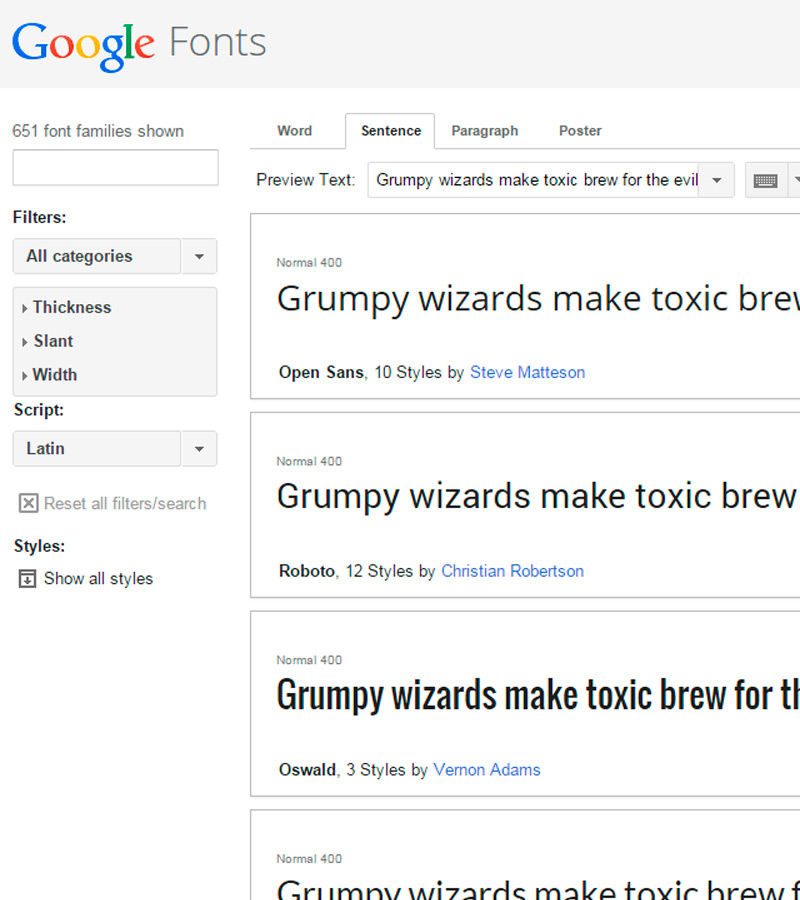Click the font search input field
Image resolution: width=800 pixels, height=900 pixels.
pyautogui.click(x=115, y=168)
